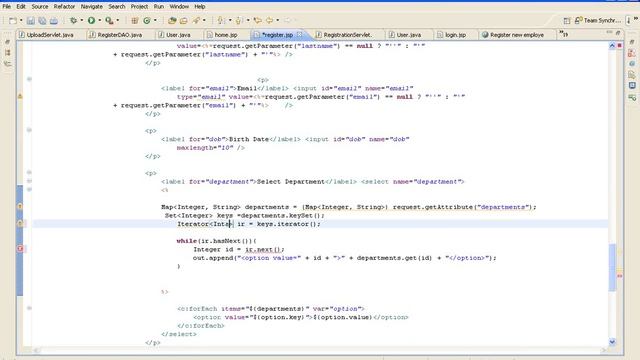Click the Search flashlight toolbar icon

(x=196, y=20)
